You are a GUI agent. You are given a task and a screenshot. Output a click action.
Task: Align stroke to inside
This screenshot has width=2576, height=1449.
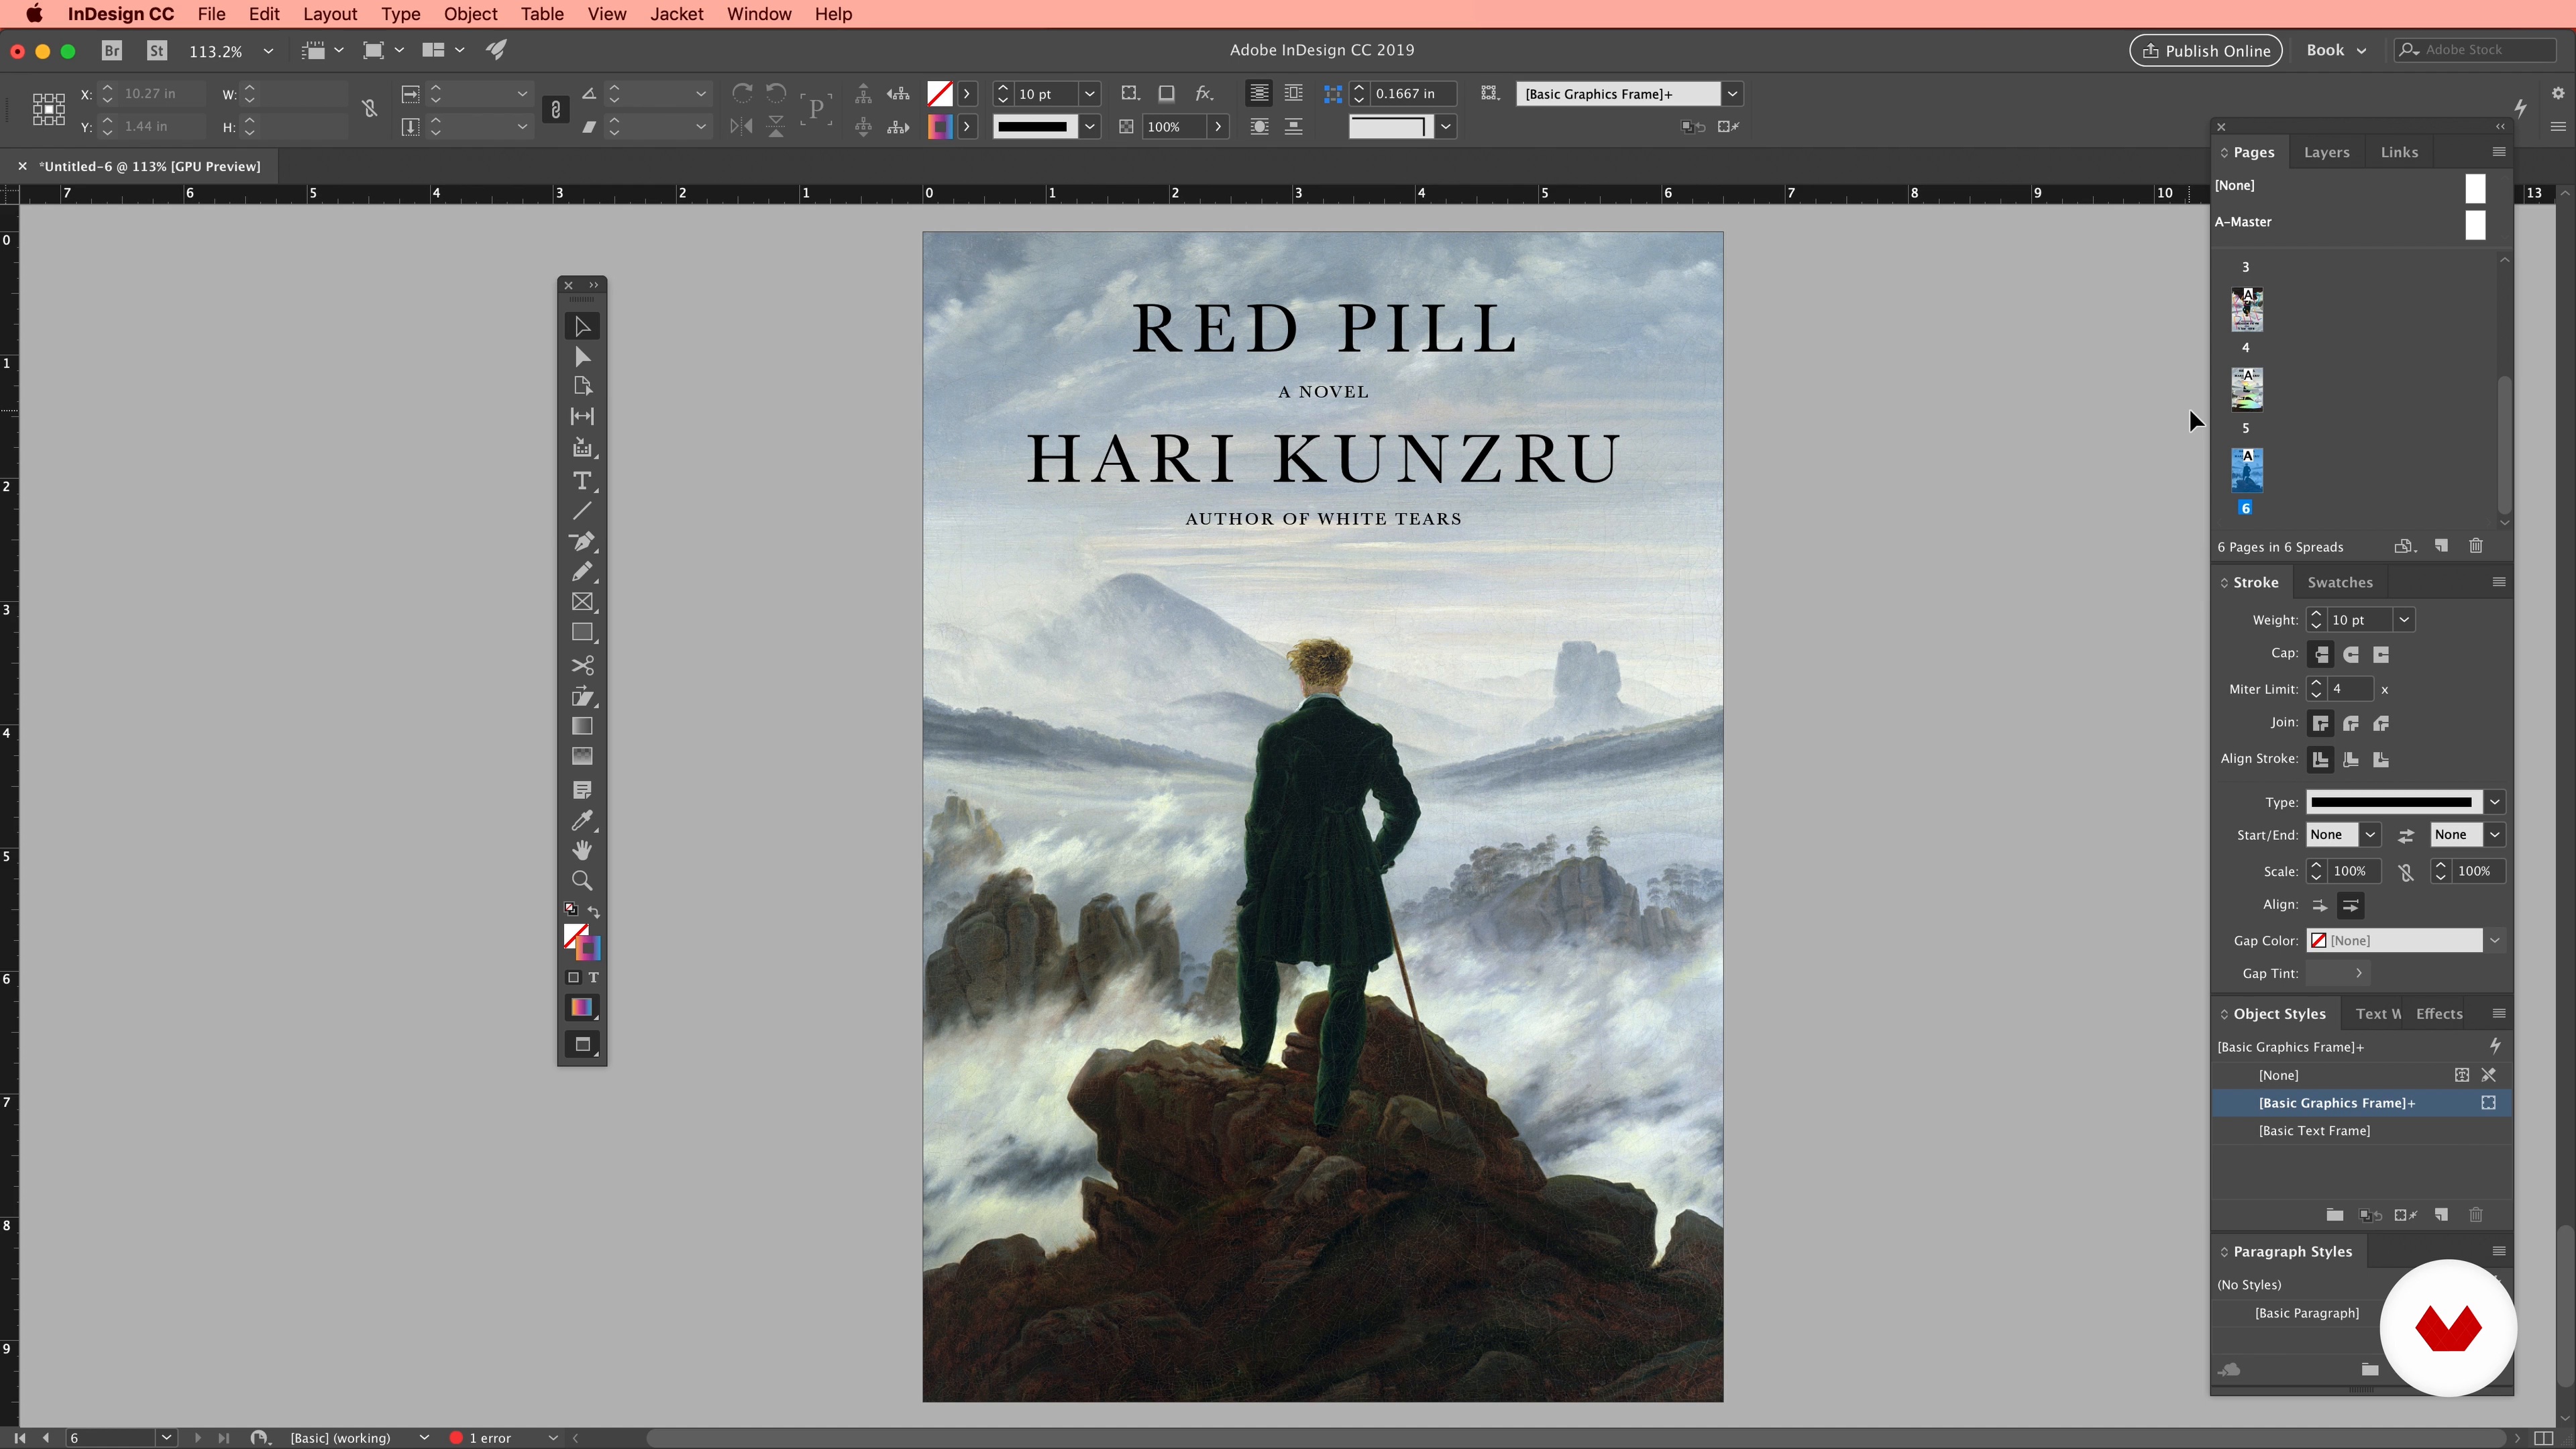pyautogui.click(x=2351, y=760)
